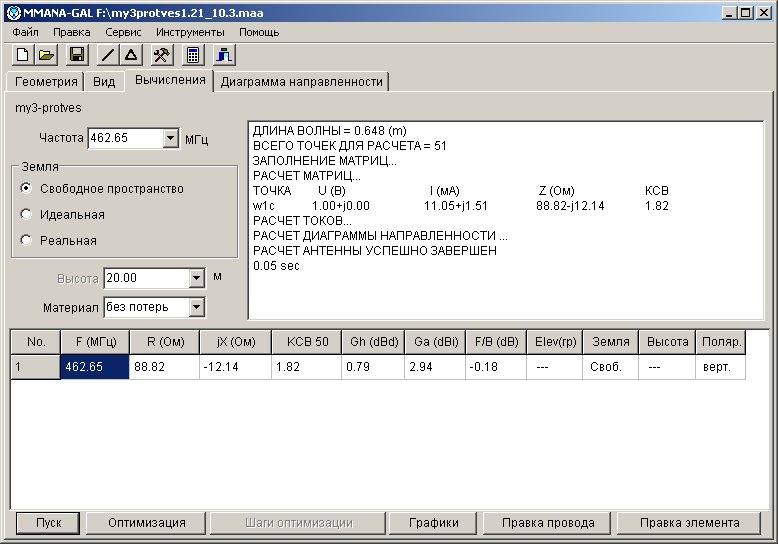Click the Оптимизация button

pyautogui.click(x=147, y=523)
